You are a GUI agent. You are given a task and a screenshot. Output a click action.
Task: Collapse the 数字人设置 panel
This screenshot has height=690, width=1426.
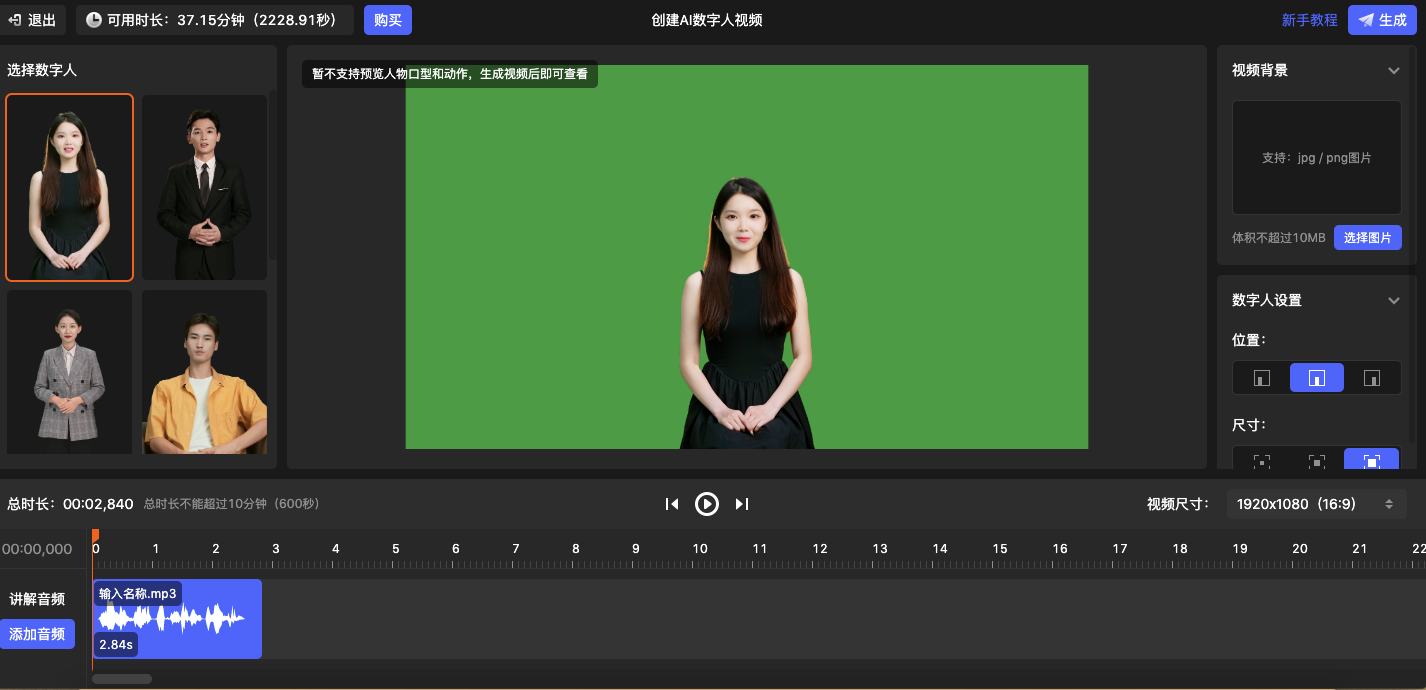pyautogui.click(x=1394, y=301)
